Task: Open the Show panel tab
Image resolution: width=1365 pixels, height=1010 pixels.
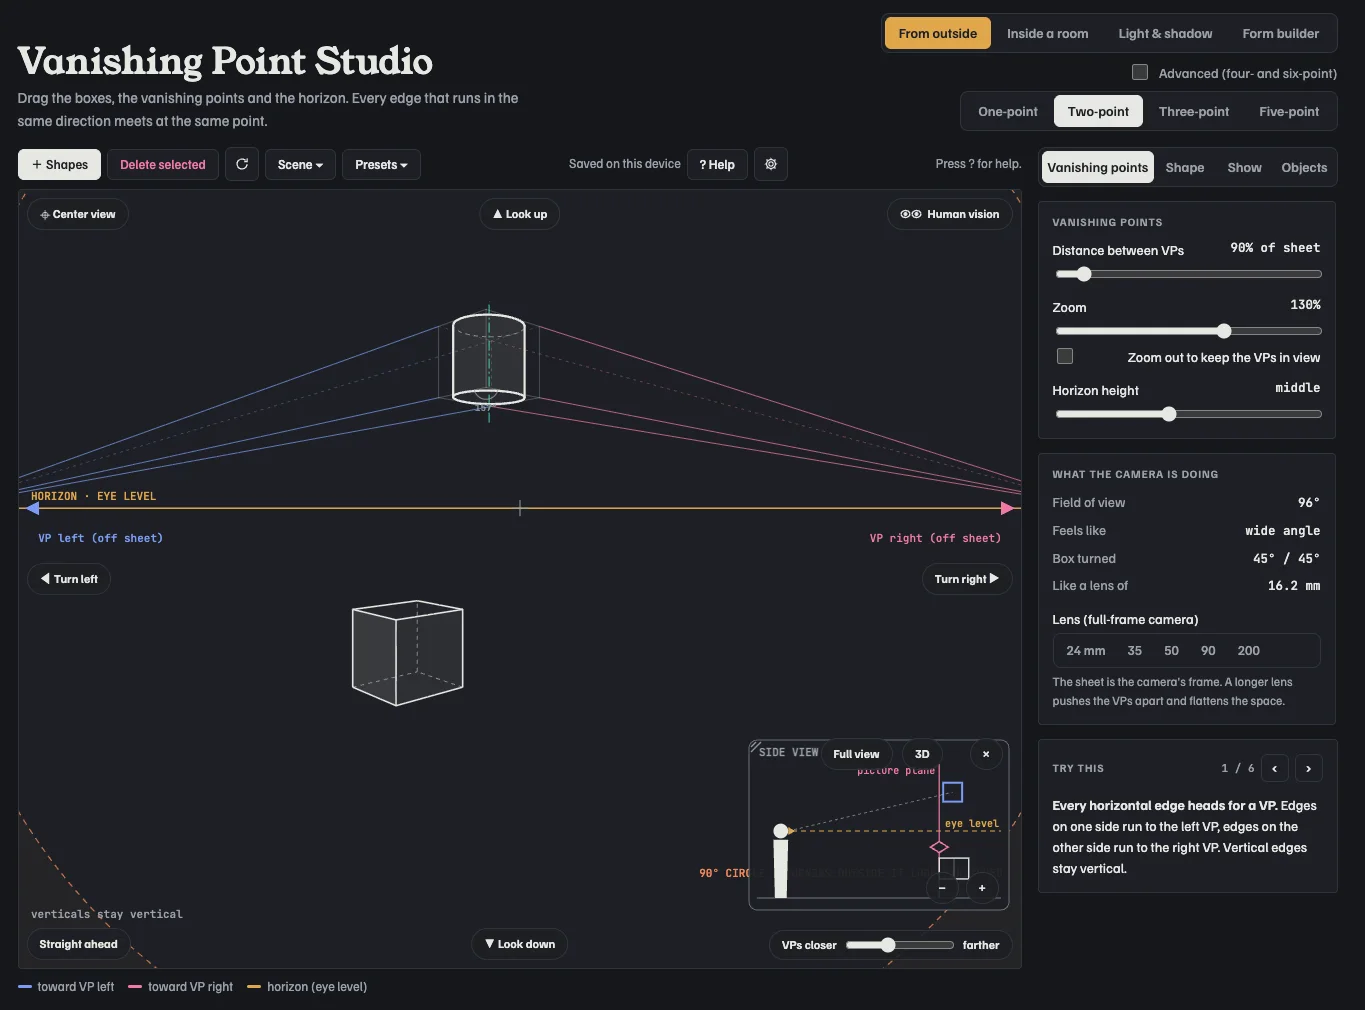Action: click(1245, 167)
